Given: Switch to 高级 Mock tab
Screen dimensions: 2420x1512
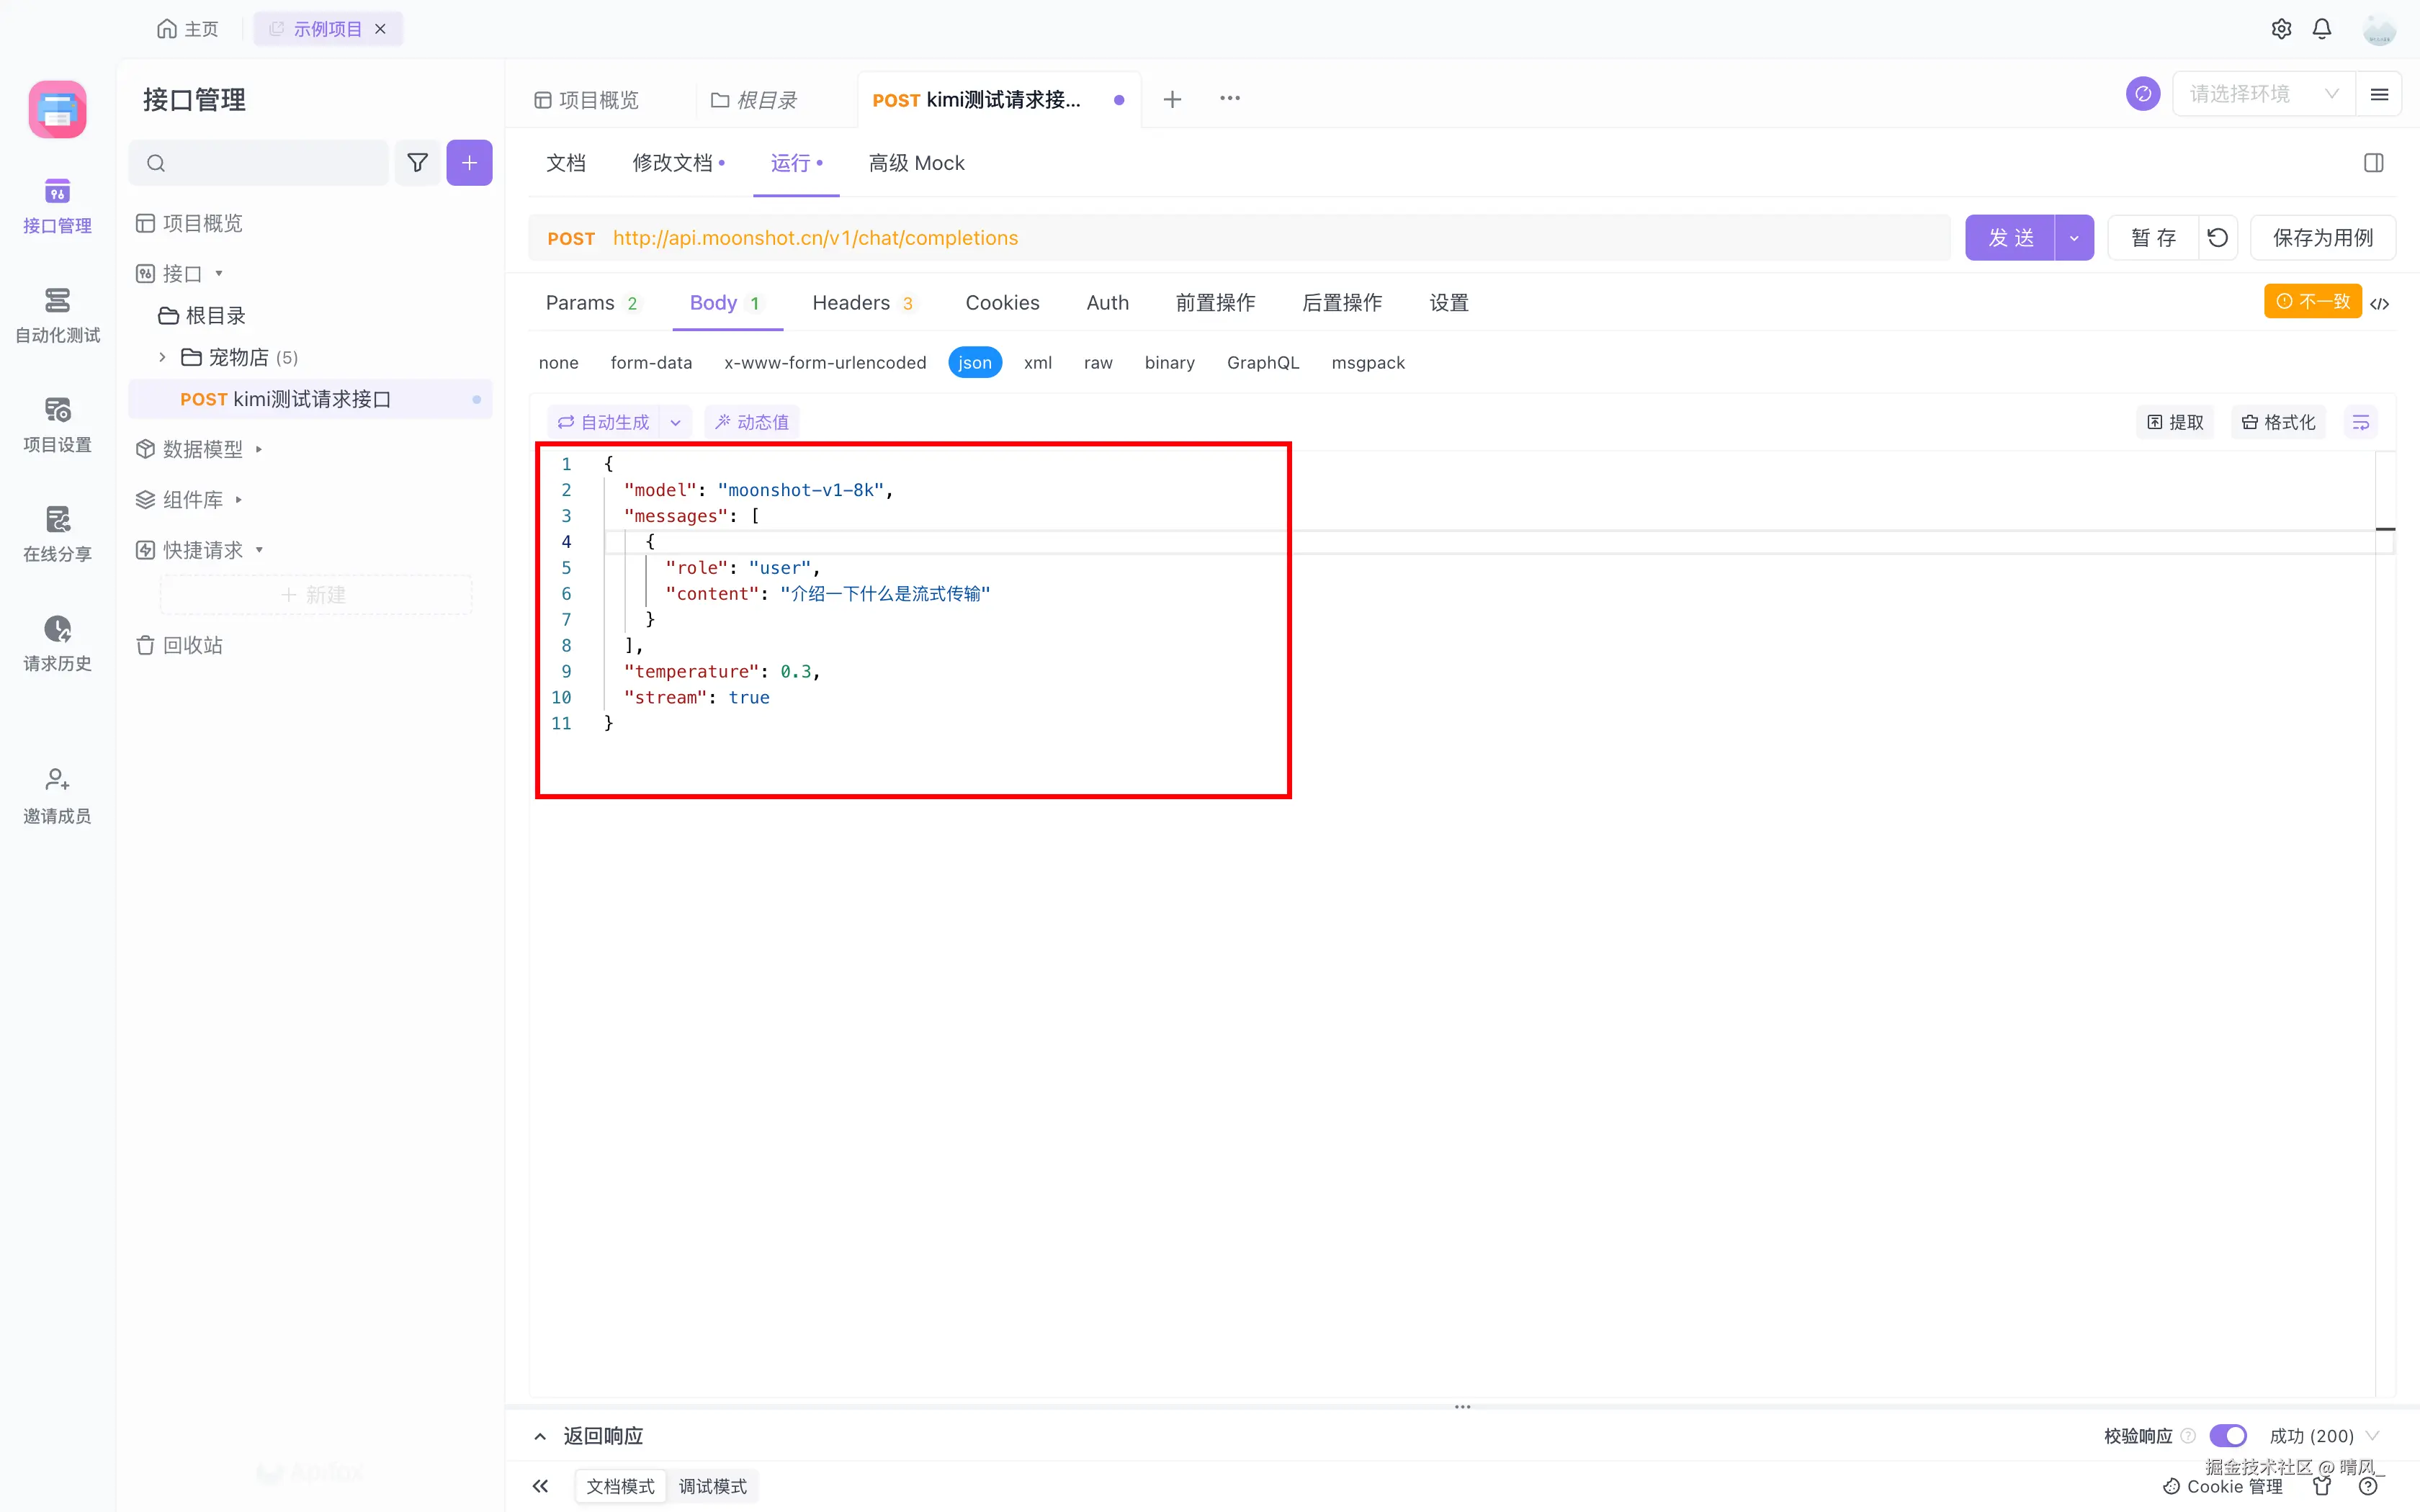Looking at the screenshot, I should coord(916,163).
